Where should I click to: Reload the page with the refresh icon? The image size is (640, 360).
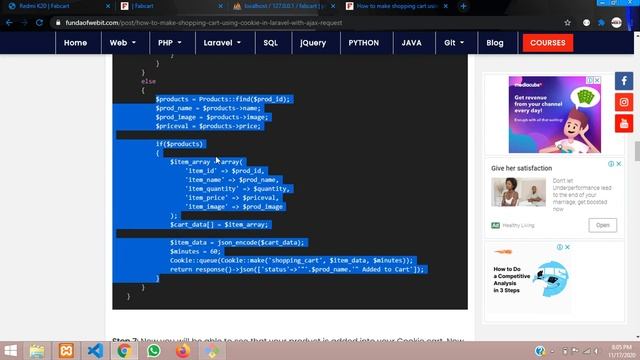39,23
